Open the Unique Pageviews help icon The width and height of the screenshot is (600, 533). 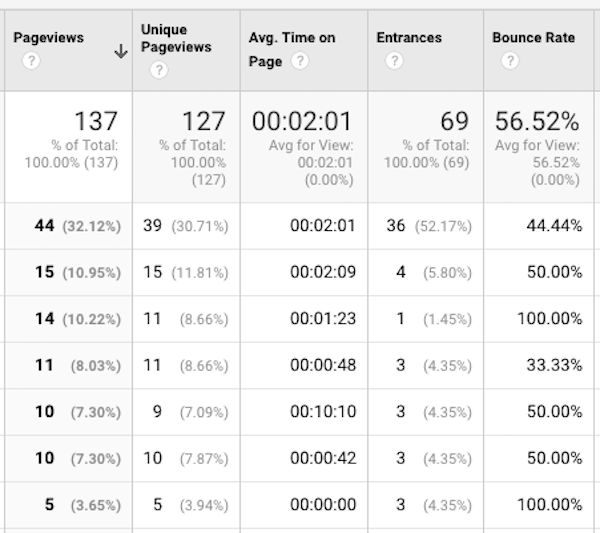pyautogui.click(x=158, y=70)
